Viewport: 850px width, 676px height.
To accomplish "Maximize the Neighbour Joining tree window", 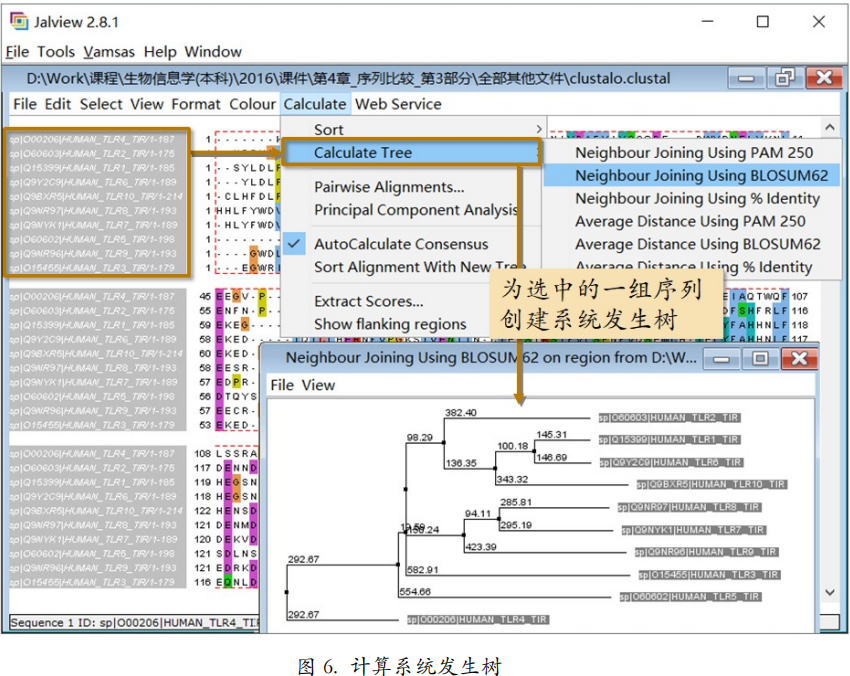I will (759, 357).
